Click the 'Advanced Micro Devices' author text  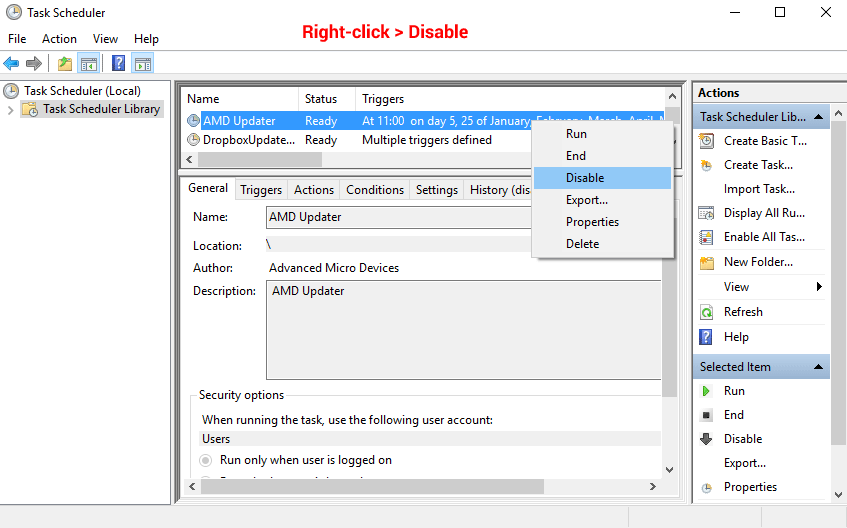click(334, 268)
